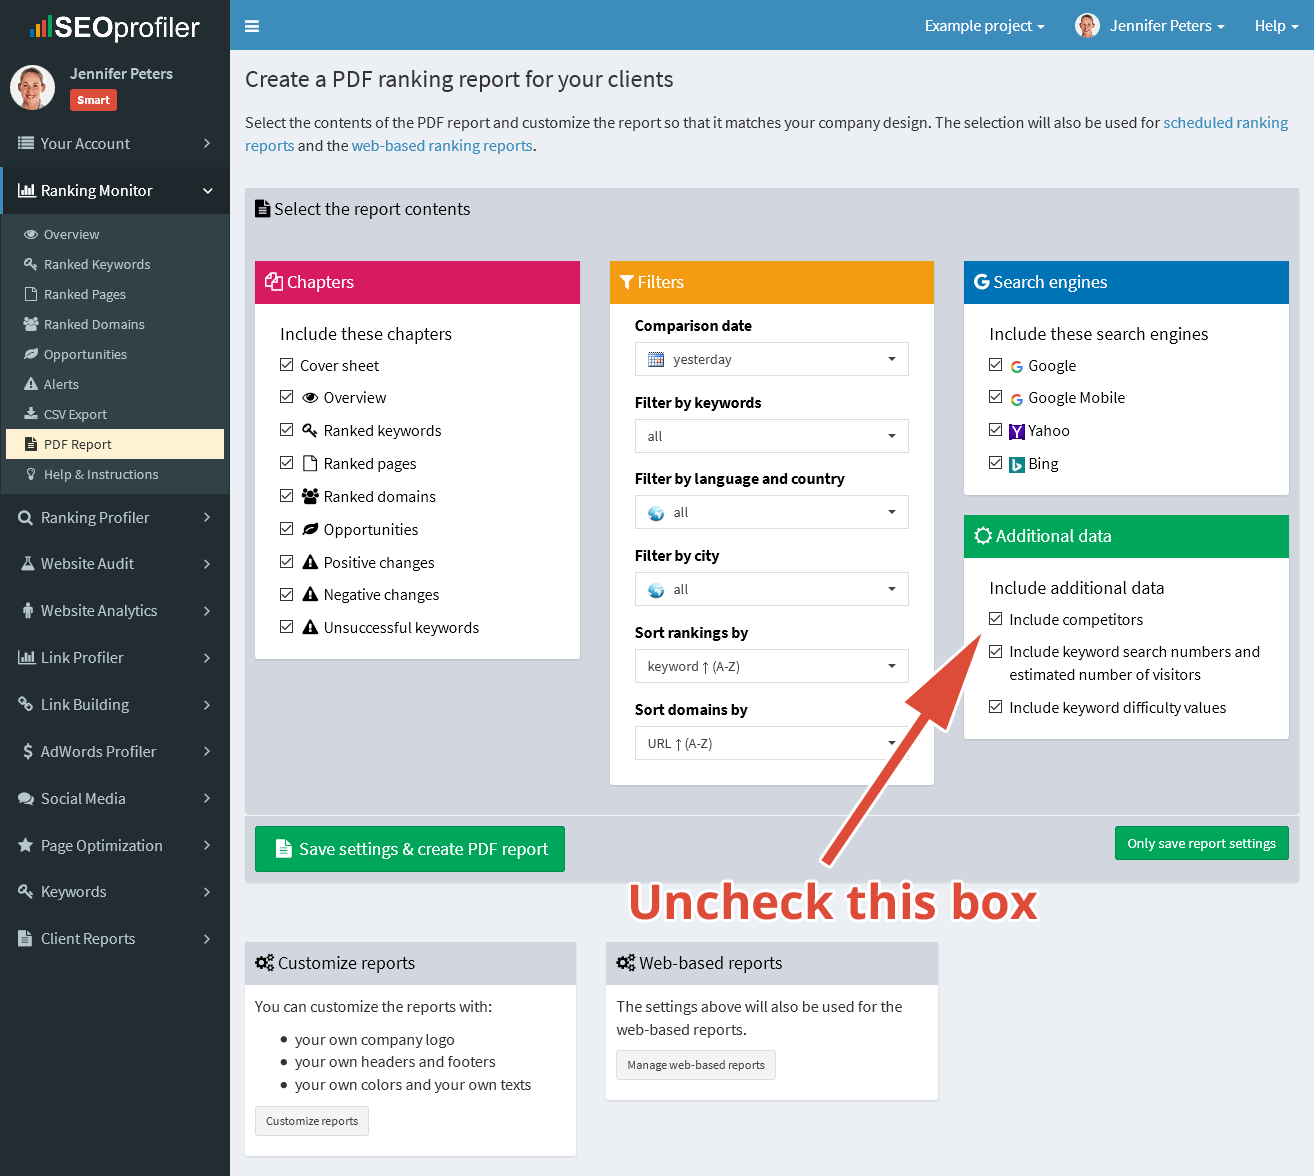
Task: Follow the web-based ranking reports link
Action: (x=442, y=146)
